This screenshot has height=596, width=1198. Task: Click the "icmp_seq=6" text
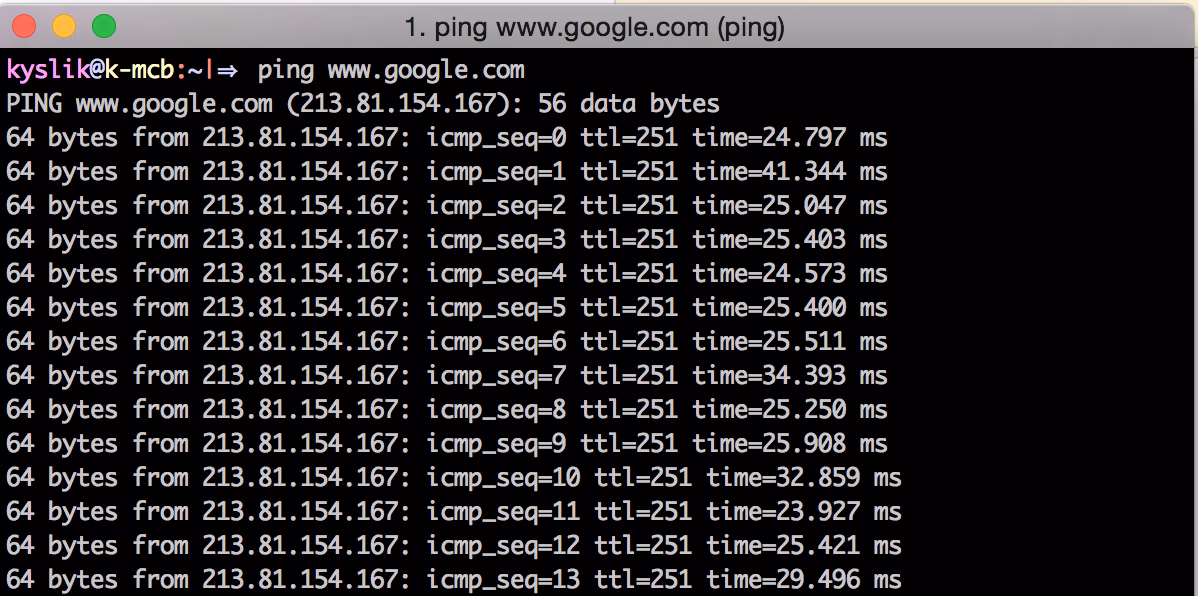pyautogui.click(x=496, y=342)
